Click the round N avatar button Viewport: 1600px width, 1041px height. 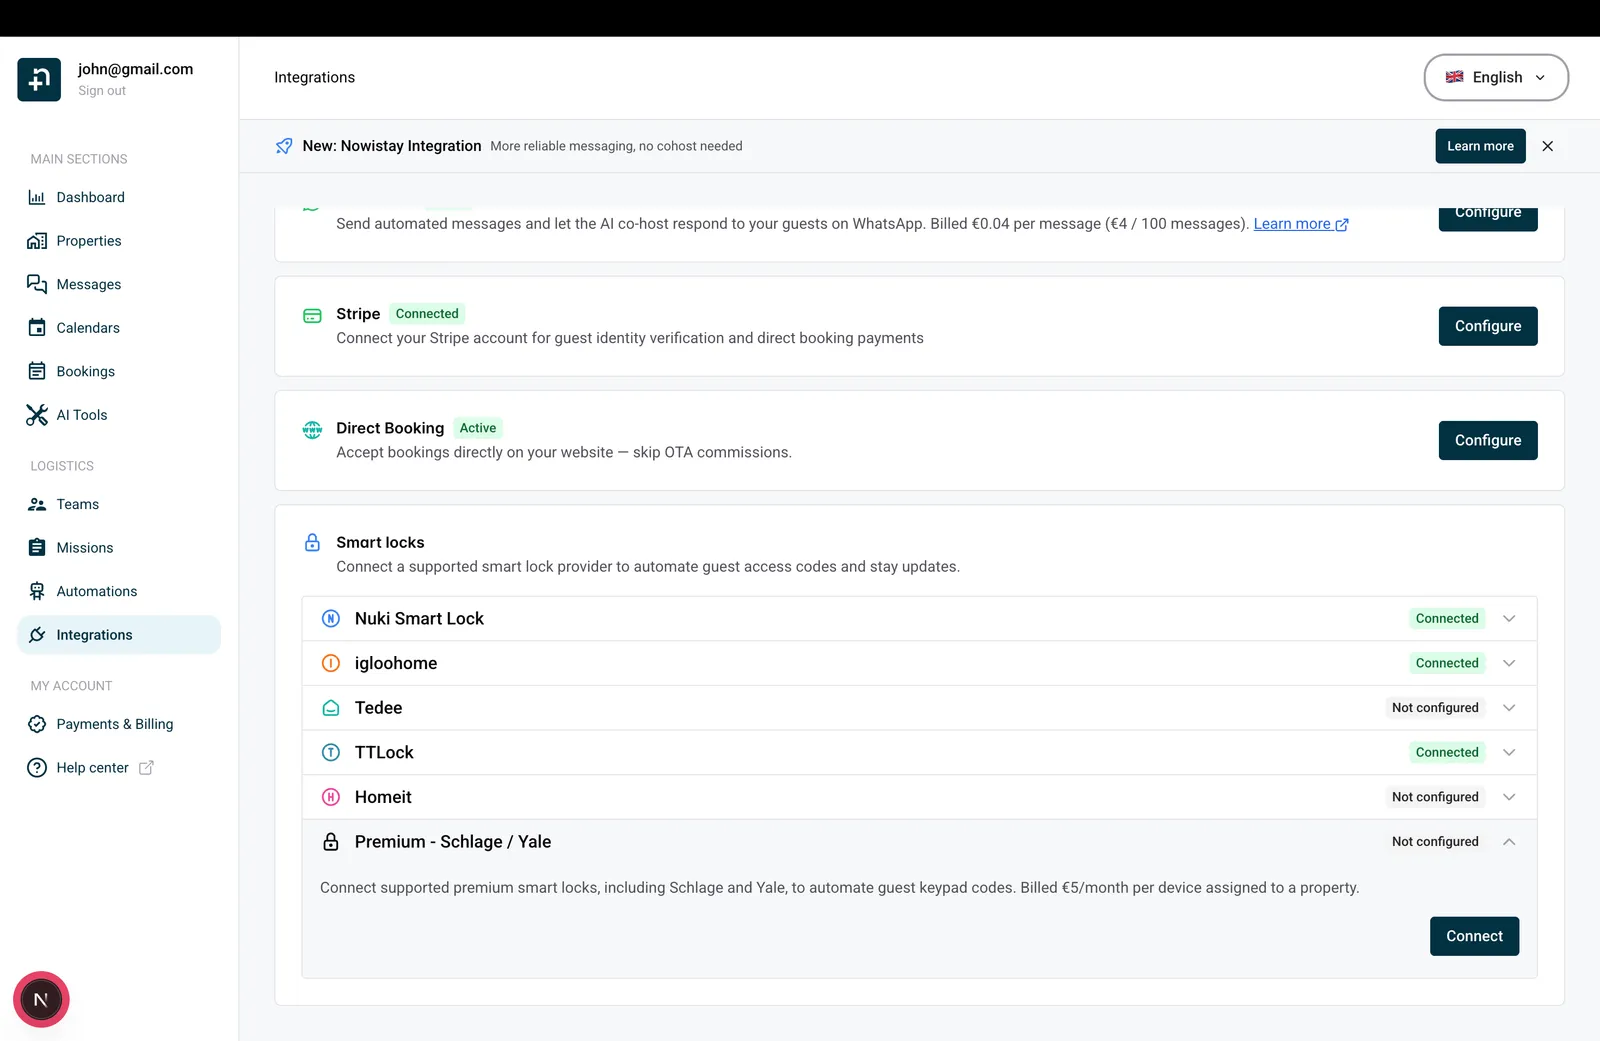41,1000
